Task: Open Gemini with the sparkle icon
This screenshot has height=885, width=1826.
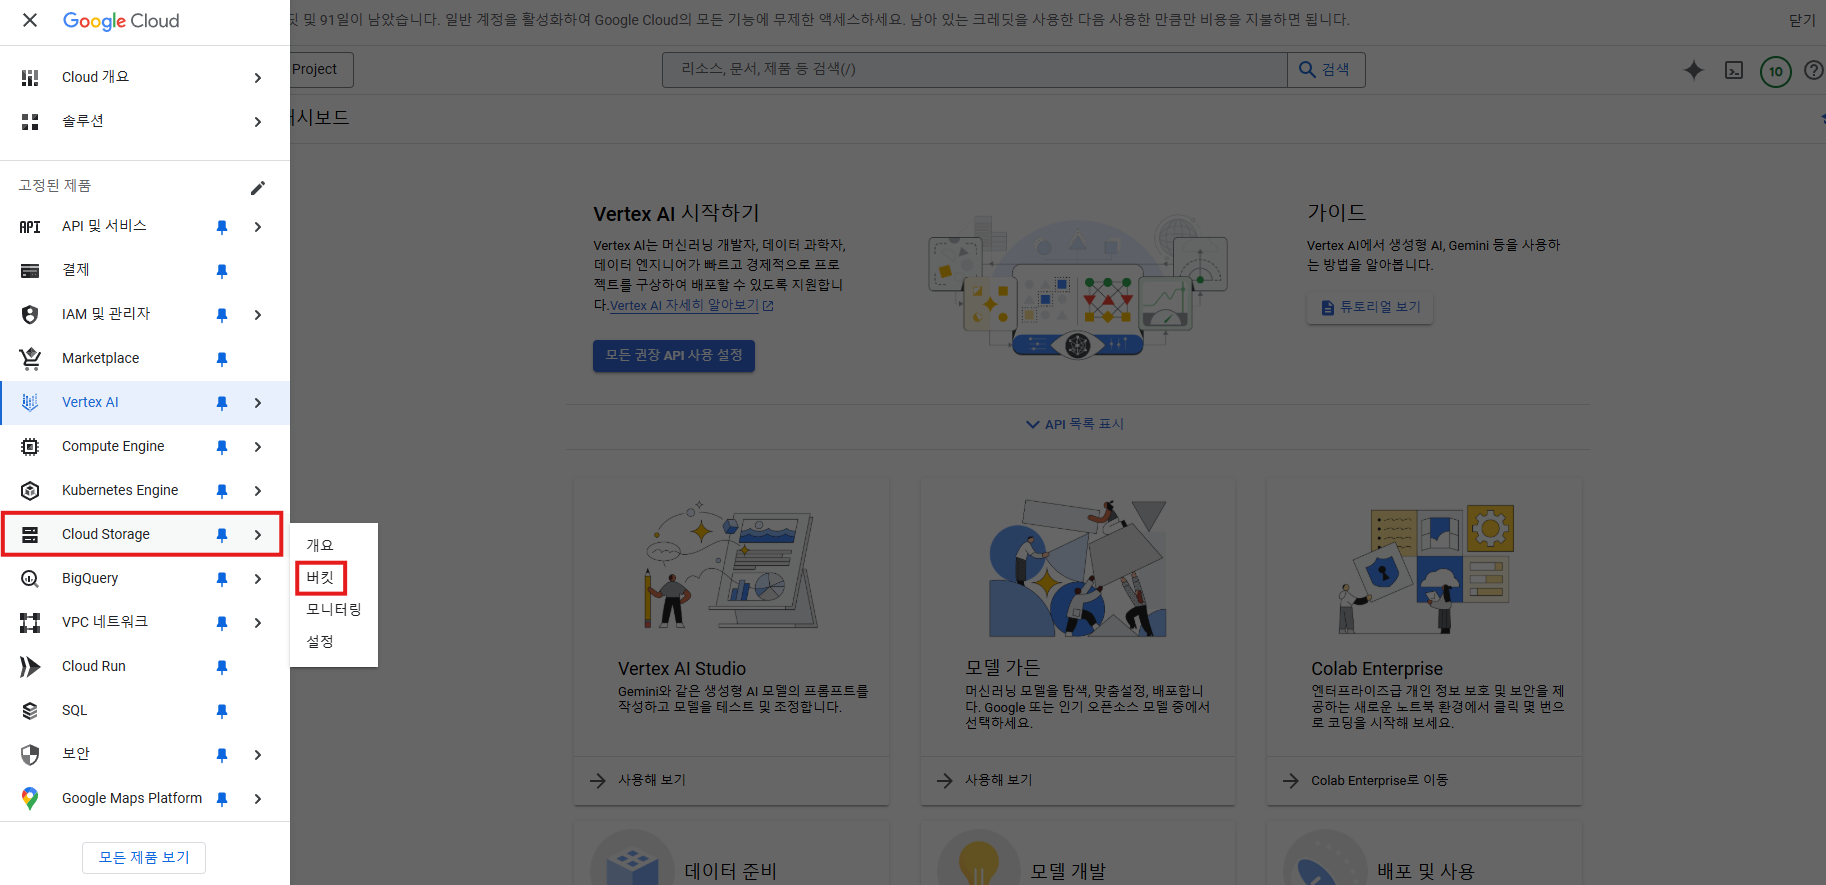Action: point(1693,70)
